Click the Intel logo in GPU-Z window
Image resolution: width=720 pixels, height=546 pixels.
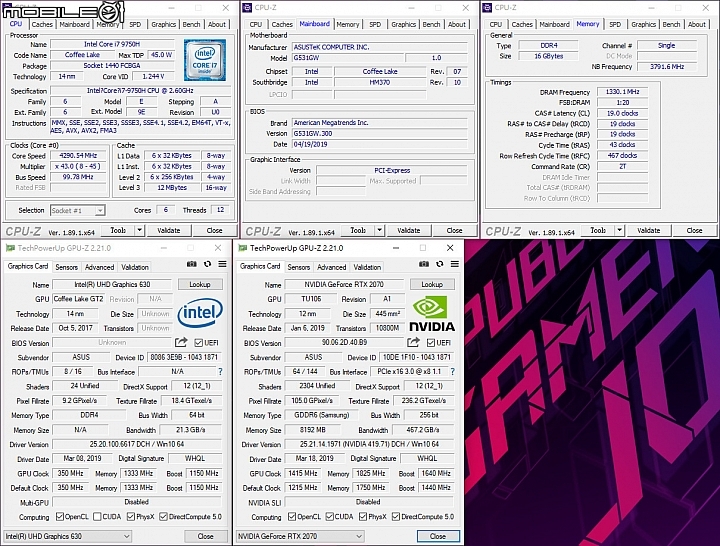200,313
